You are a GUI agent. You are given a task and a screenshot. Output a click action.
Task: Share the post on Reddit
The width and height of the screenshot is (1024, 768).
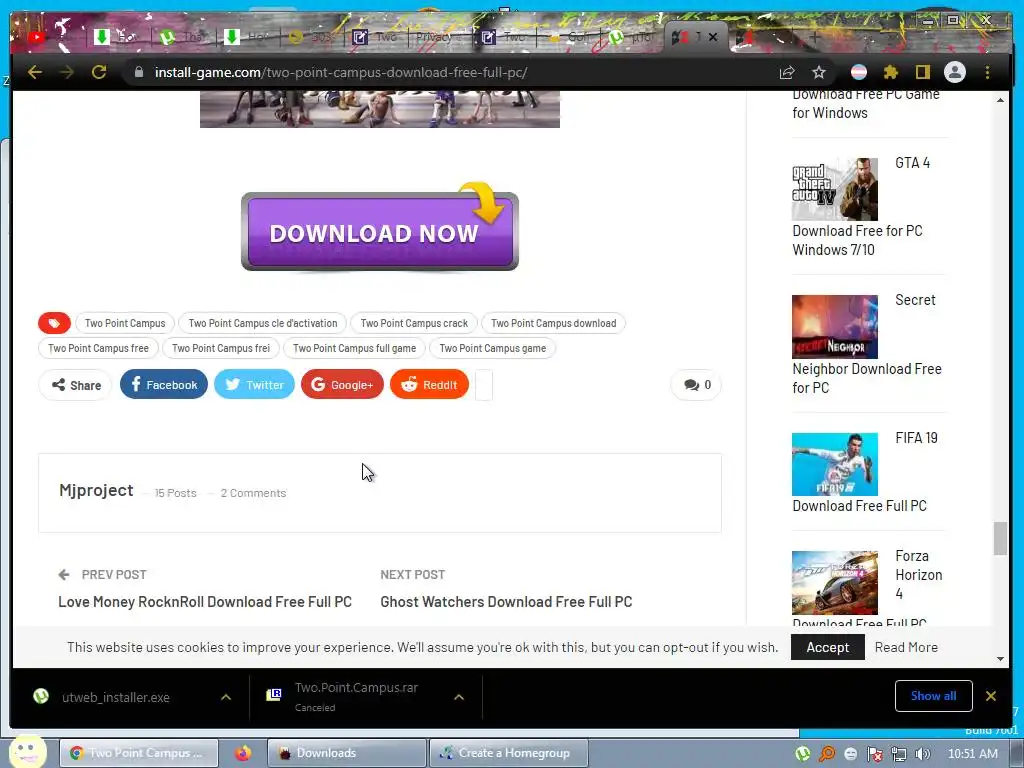tap(429, 385)
